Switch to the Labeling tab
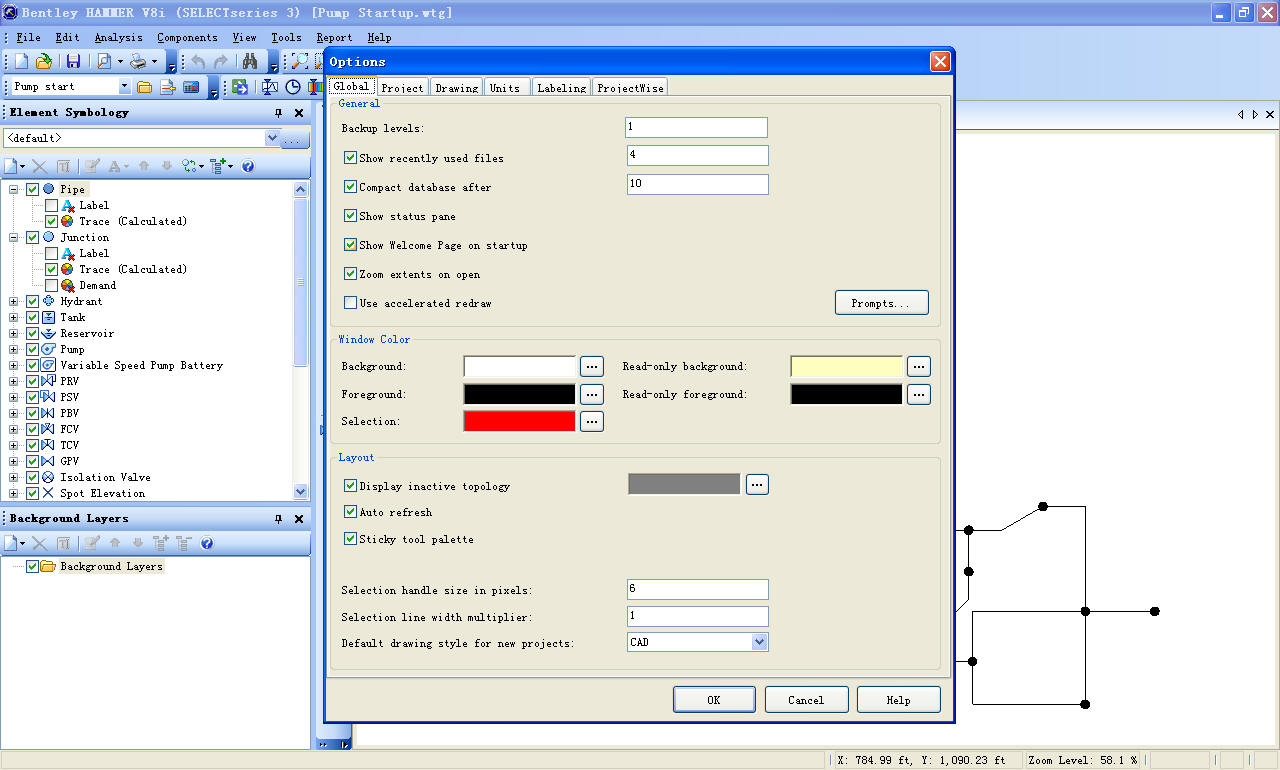 click(562, 88)
